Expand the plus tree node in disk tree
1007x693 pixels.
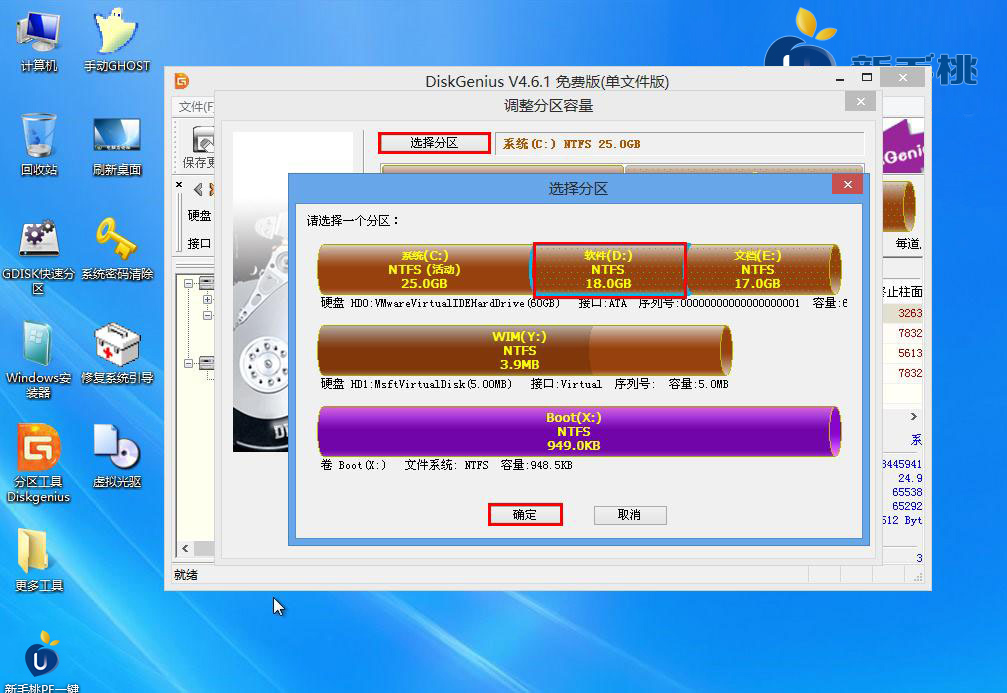207,299
